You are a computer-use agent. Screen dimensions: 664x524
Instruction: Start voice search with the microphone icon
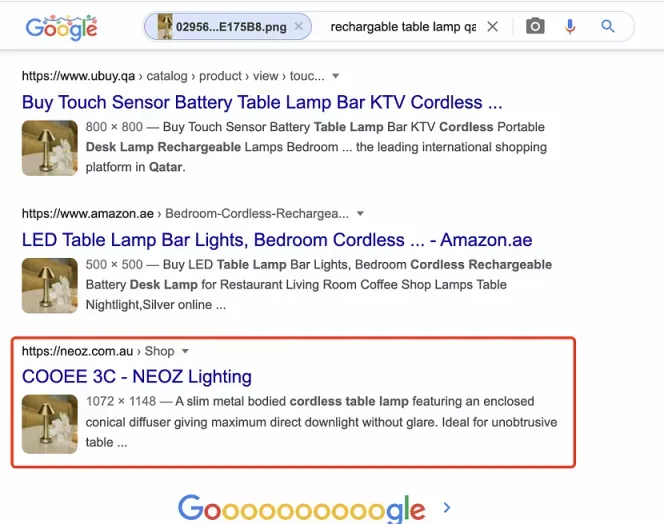click(570, 26)
